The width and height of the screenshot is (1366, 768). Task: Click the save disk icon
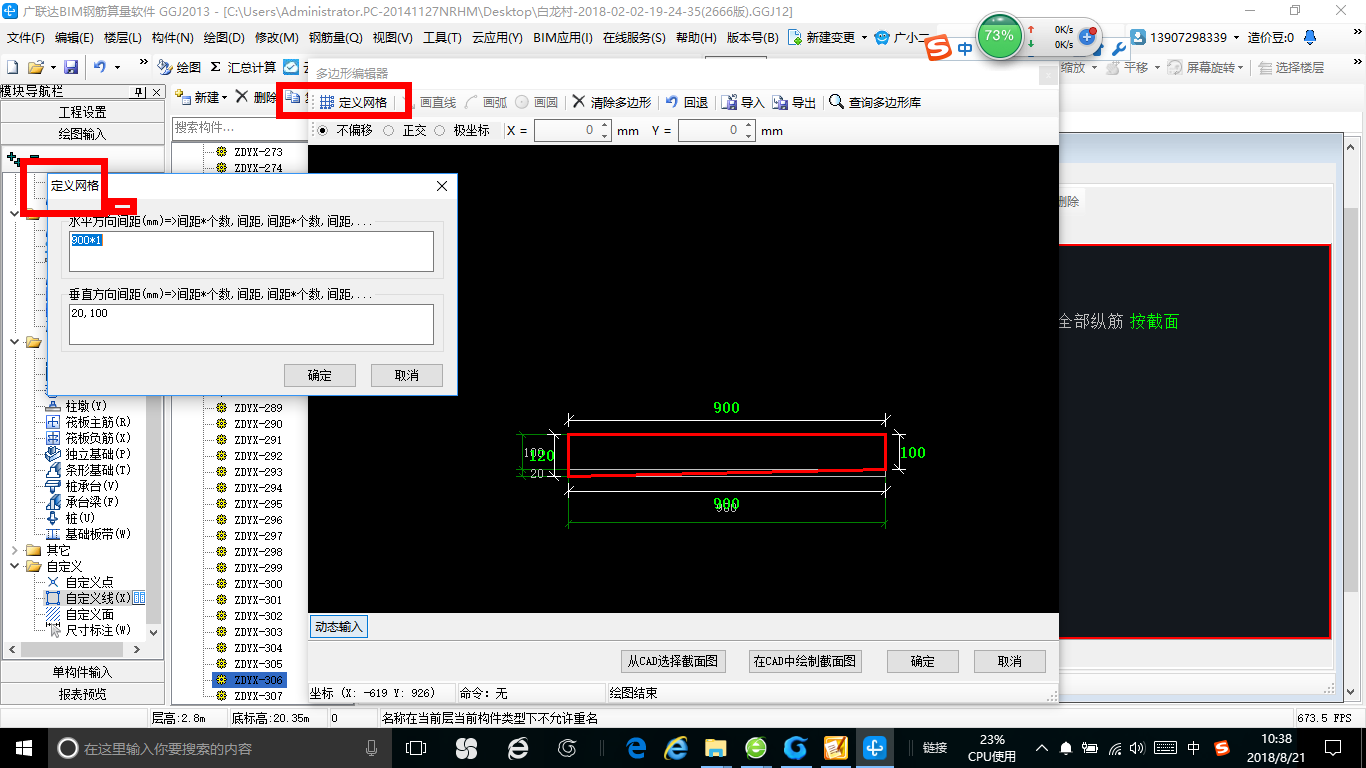pos(71,67)
